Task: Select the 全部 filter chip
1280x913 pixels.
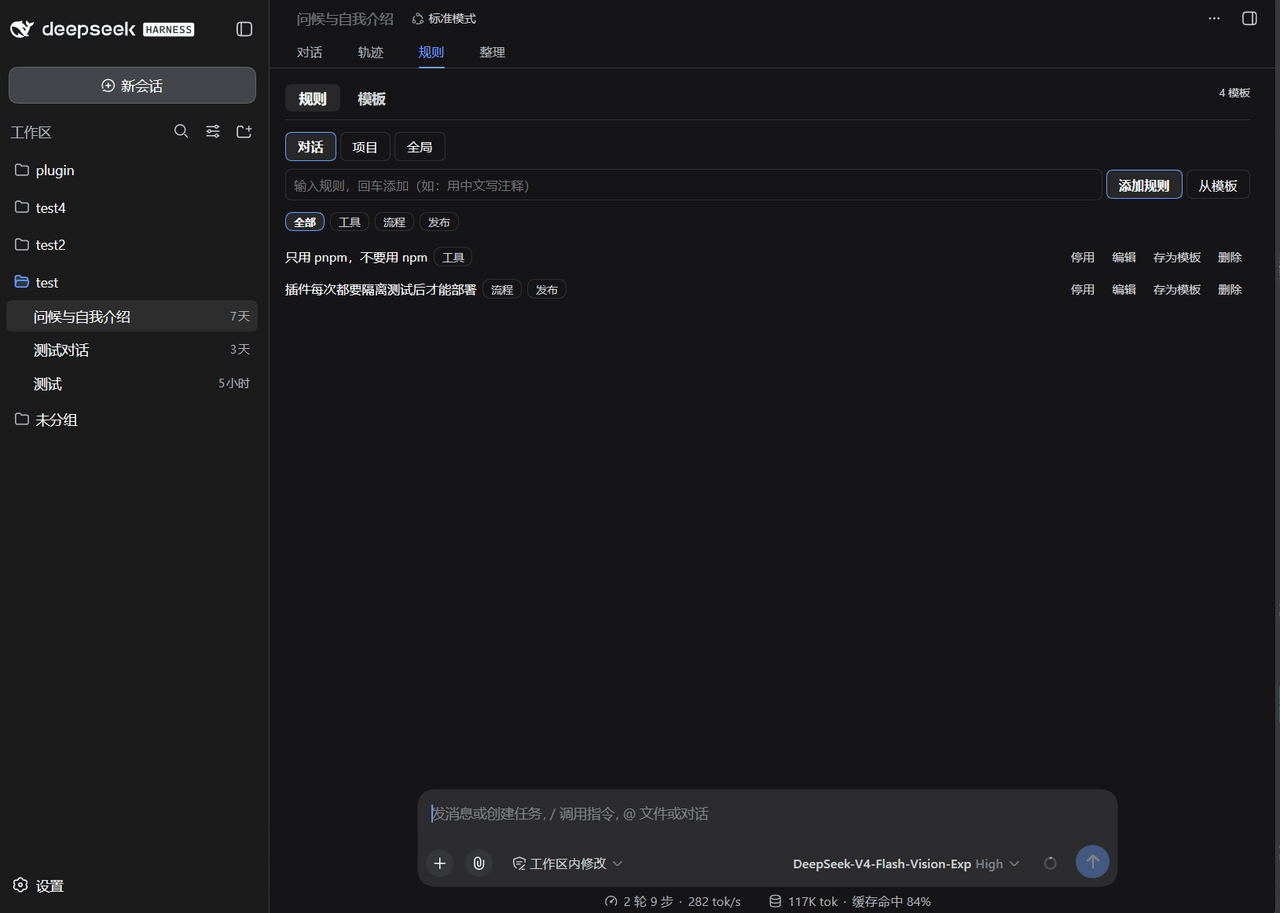Action: tap(305, 222)
